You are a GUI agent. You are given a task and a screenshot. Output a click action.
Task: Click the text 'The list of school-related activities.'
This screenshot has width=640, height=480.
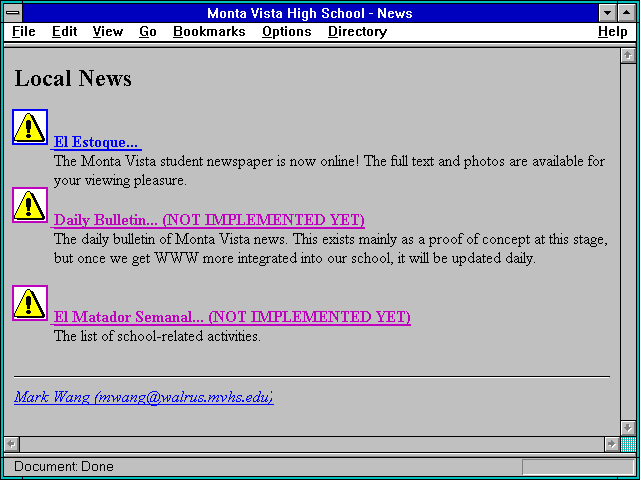pos(157,337)
